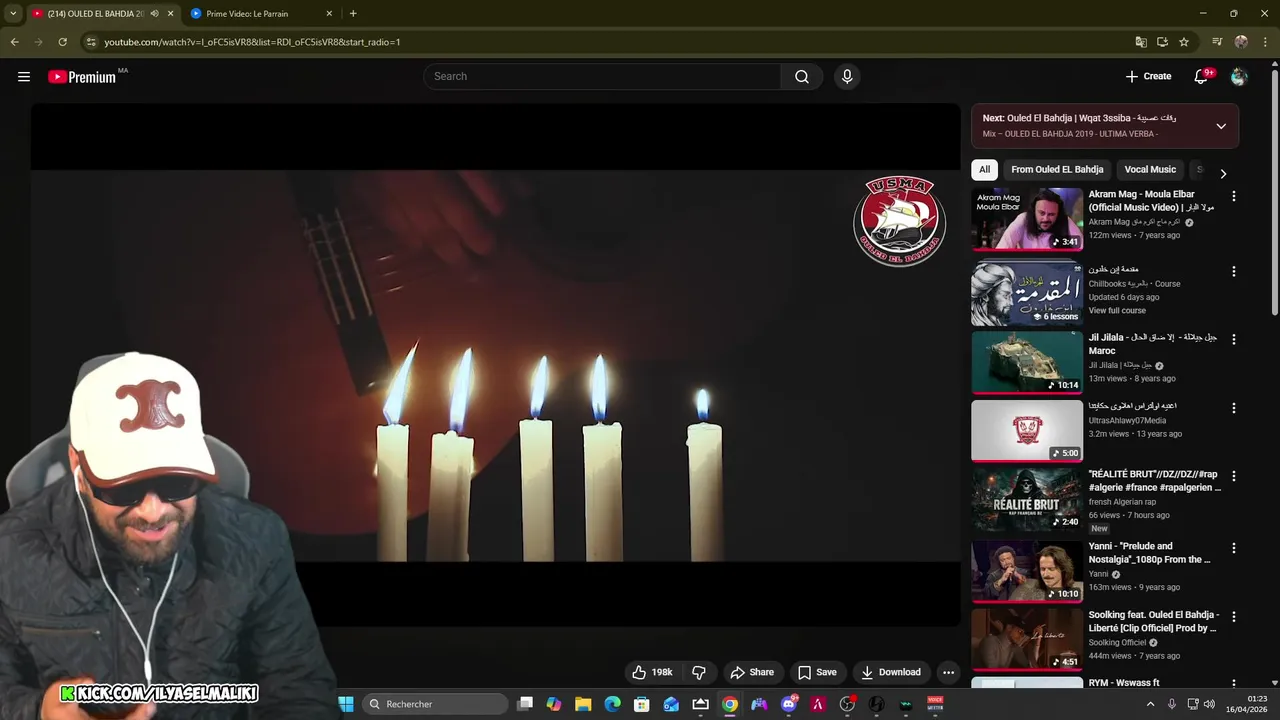Viewport: 1280px width, 720px height.
Task: Show hidden system tray icons
Action: coord(1150,704)
